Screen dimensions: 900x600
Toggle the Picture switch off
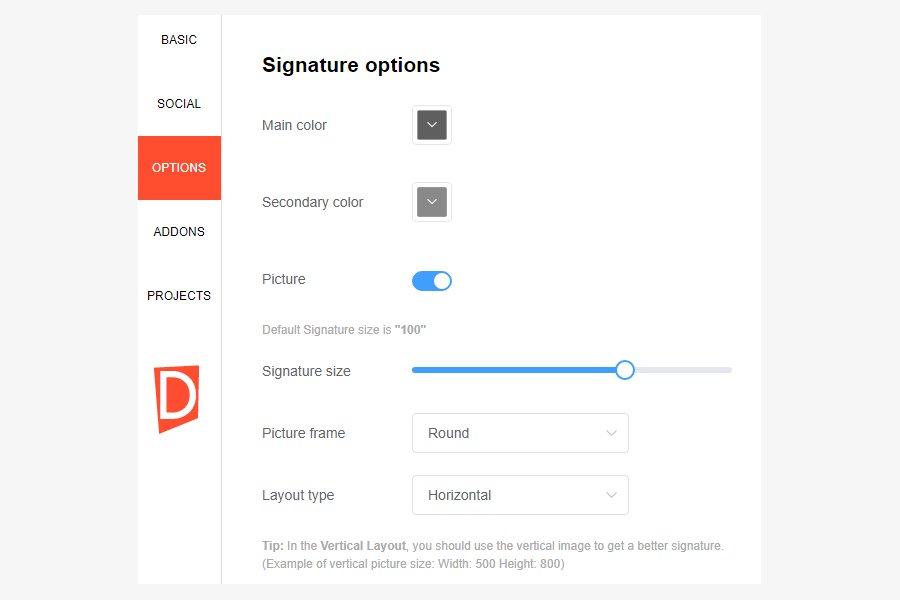pyautogui.click(x=431, y=280)
